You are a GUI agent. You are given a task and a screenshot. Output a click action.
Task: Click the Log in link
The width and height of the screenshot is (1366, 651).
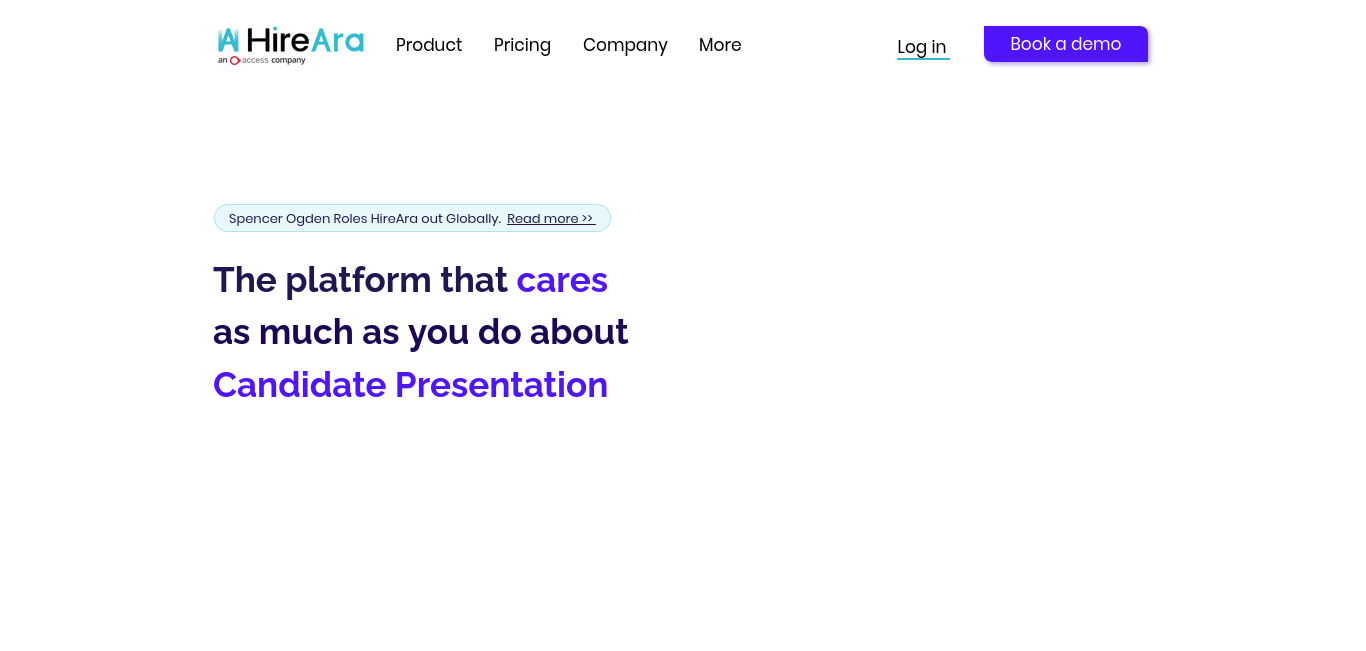coord(922,47)
